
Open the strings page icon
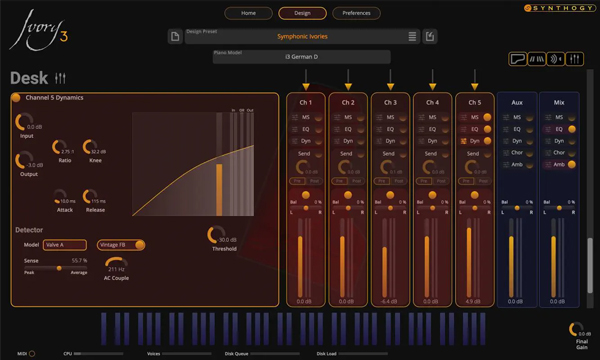pos(536,59)
